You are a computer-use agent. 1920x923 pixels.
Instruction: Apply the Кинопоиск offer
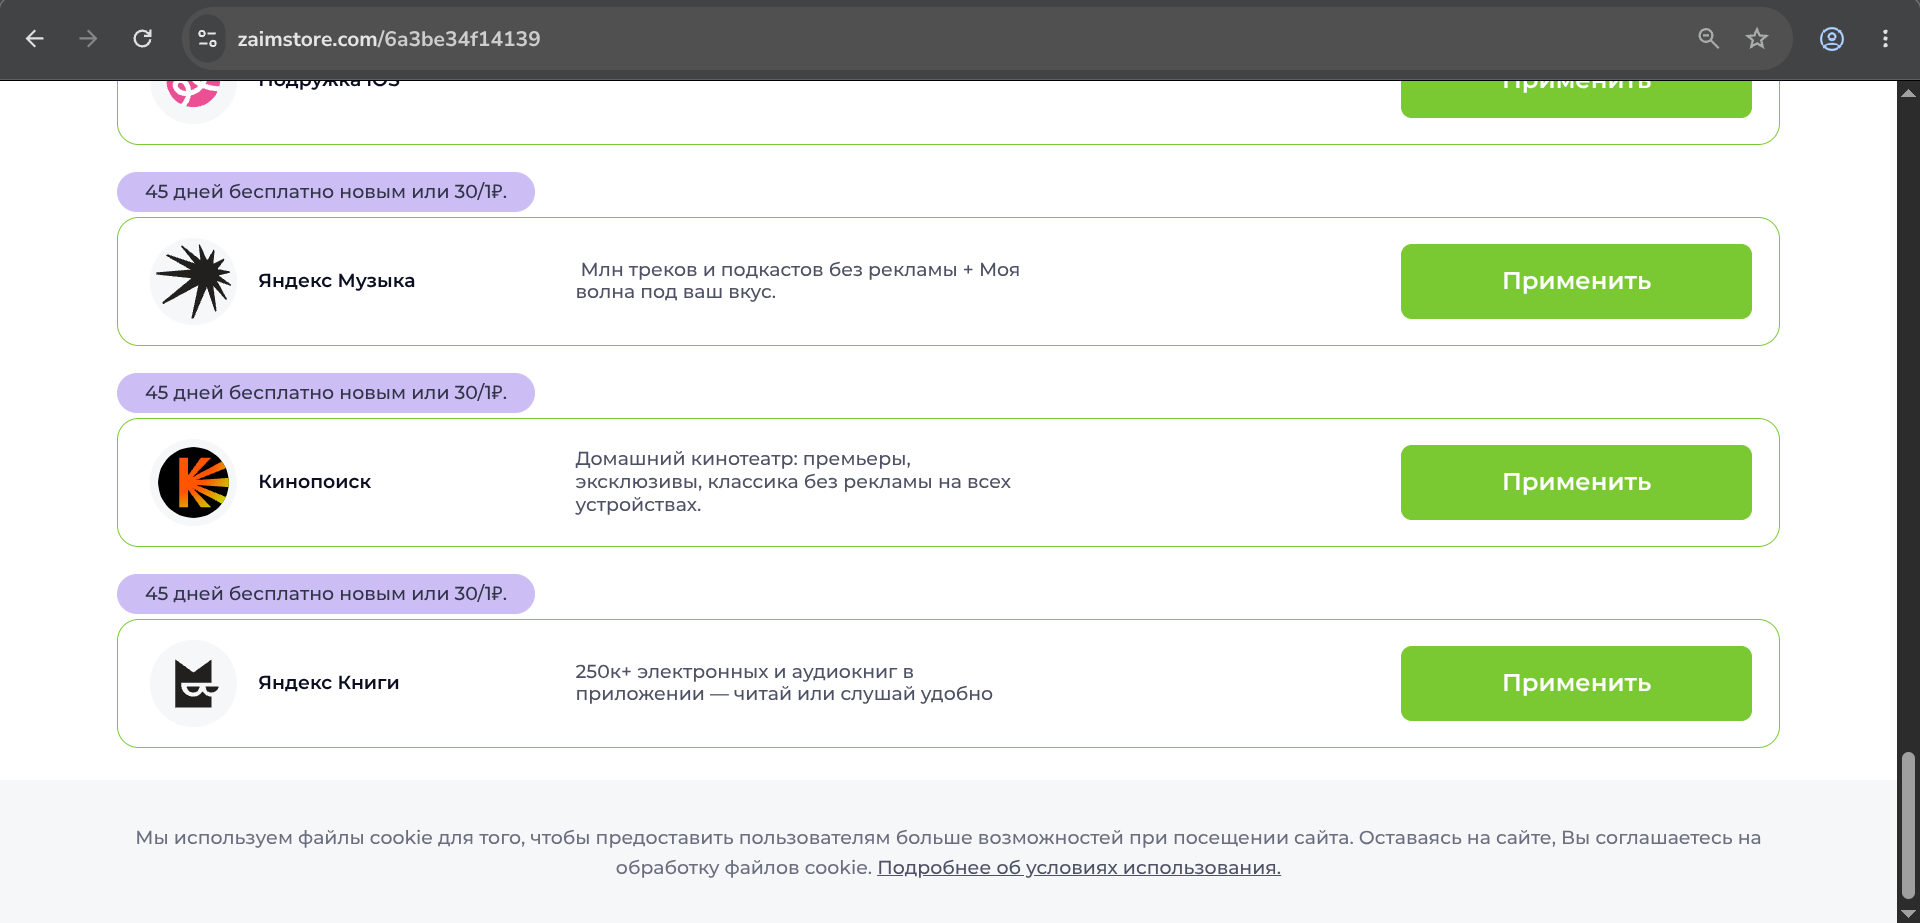coord(1576,482)
